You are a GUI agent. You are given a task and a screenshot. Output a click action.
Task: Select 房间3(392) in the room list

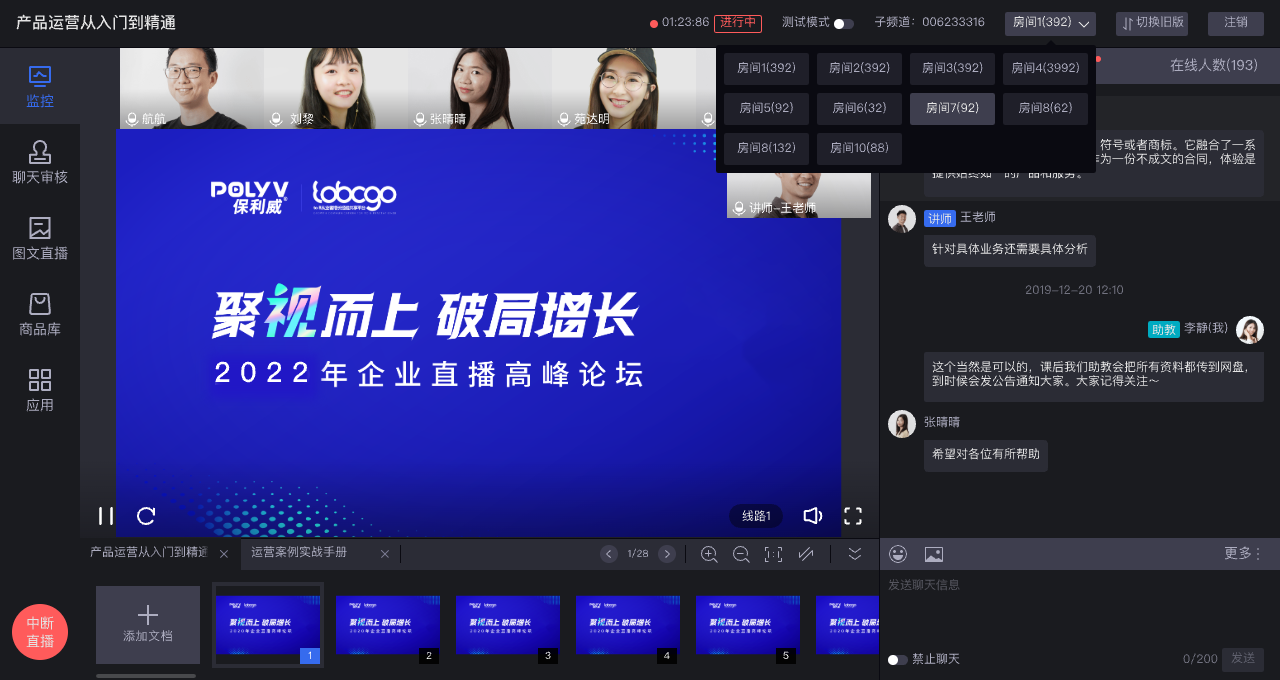[x=952, y=69]
